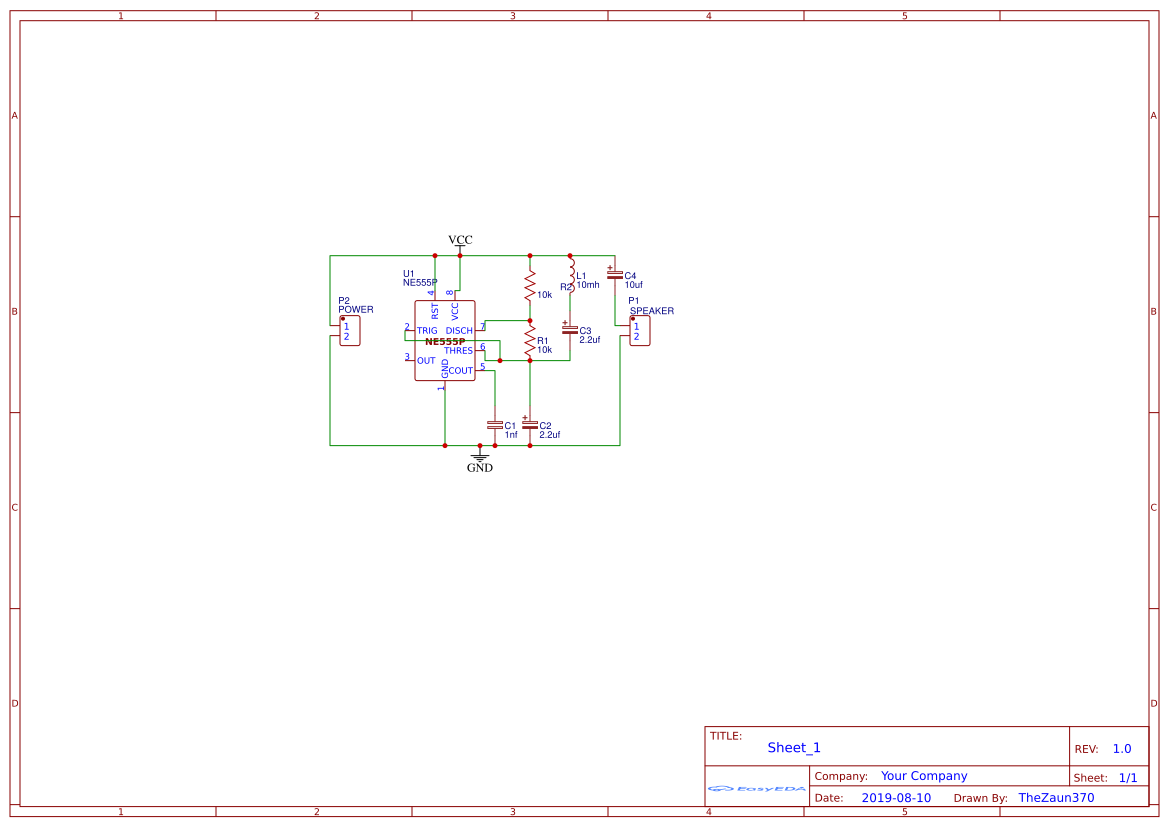1169x827 pixels.
Task: Click the REV 1.0 value
Action: 1120,747
